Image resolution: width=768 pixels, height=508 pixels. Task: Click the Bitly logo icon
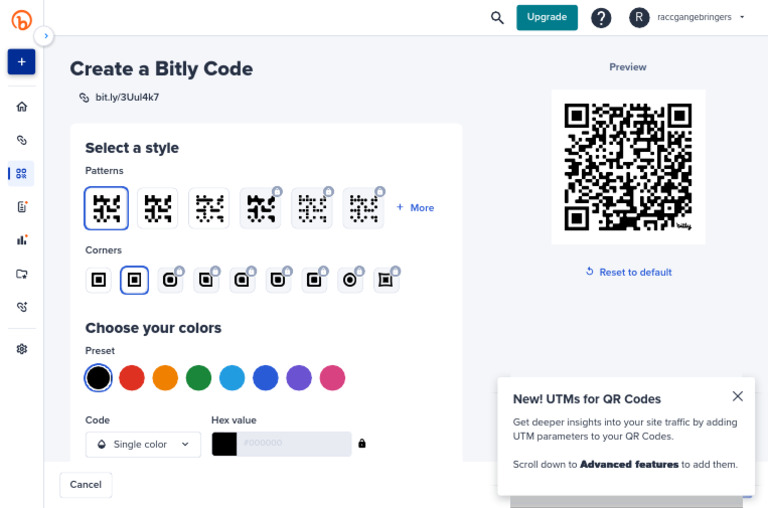[21, 20]
